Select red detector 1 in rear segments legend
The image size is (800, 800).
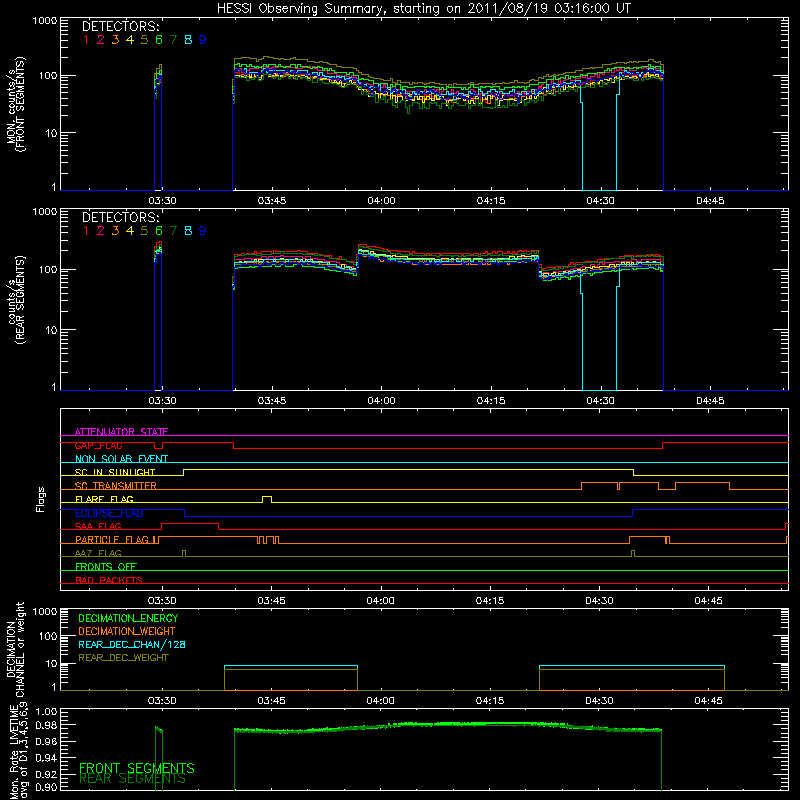pos(86,231)
